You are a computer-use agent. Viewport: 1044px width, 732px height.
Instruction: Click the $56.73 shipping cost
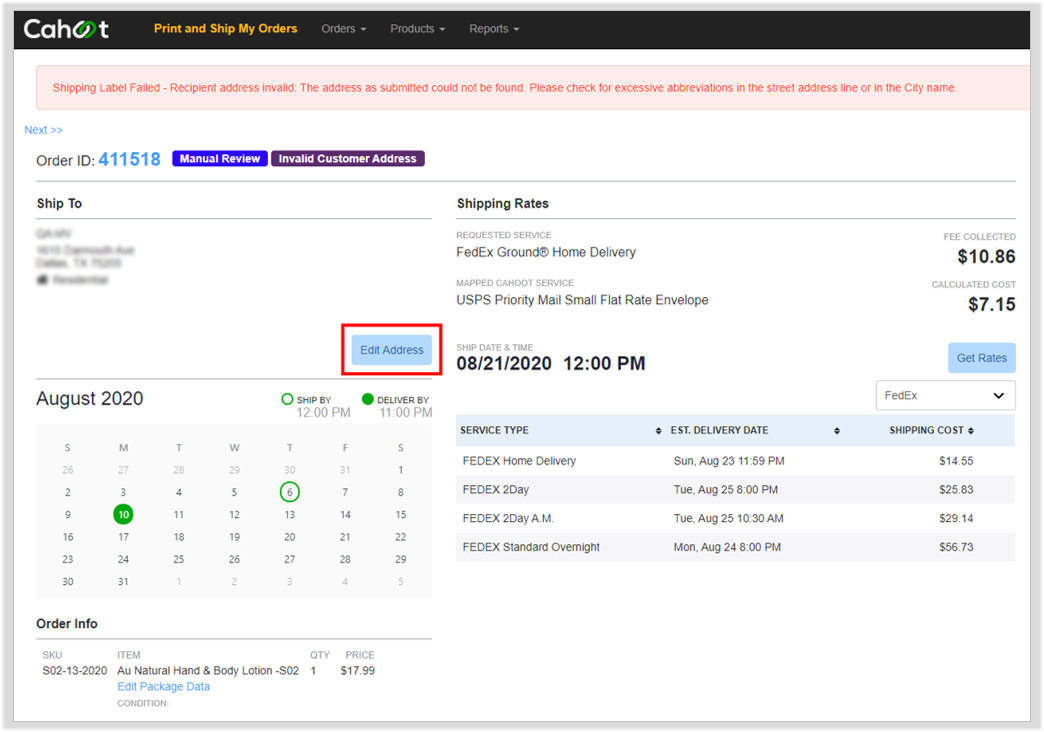click(x=956, y=547)
